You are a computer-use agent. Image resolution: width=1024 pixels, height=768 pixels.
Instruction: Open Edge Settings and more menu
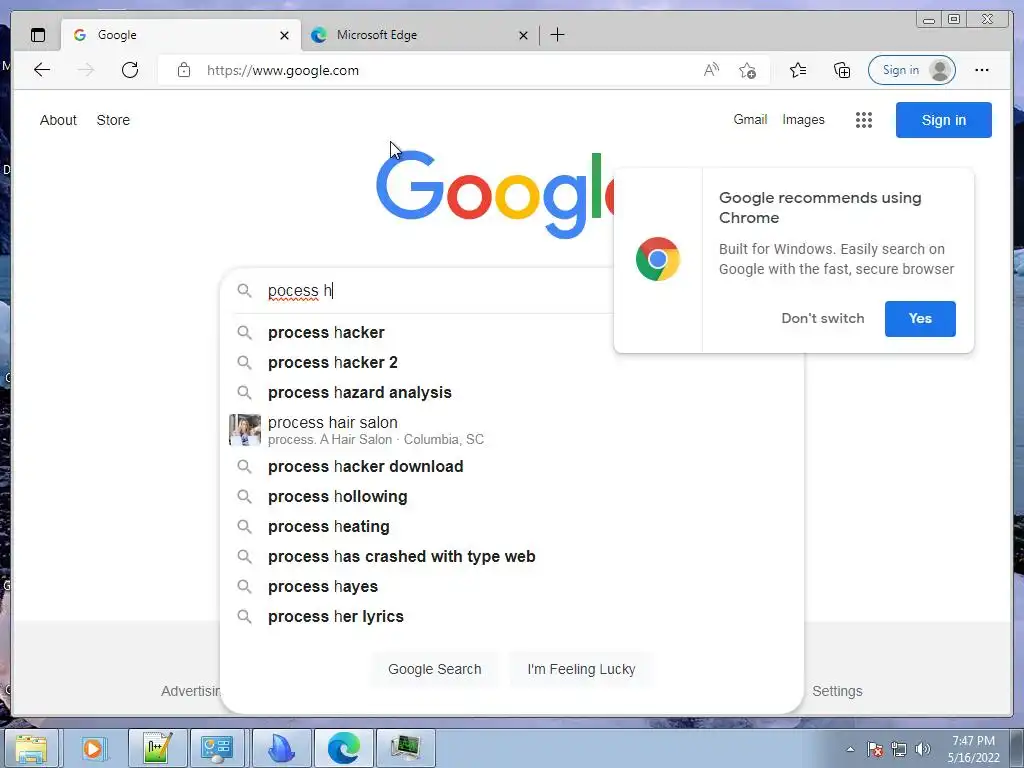[982, 70]
